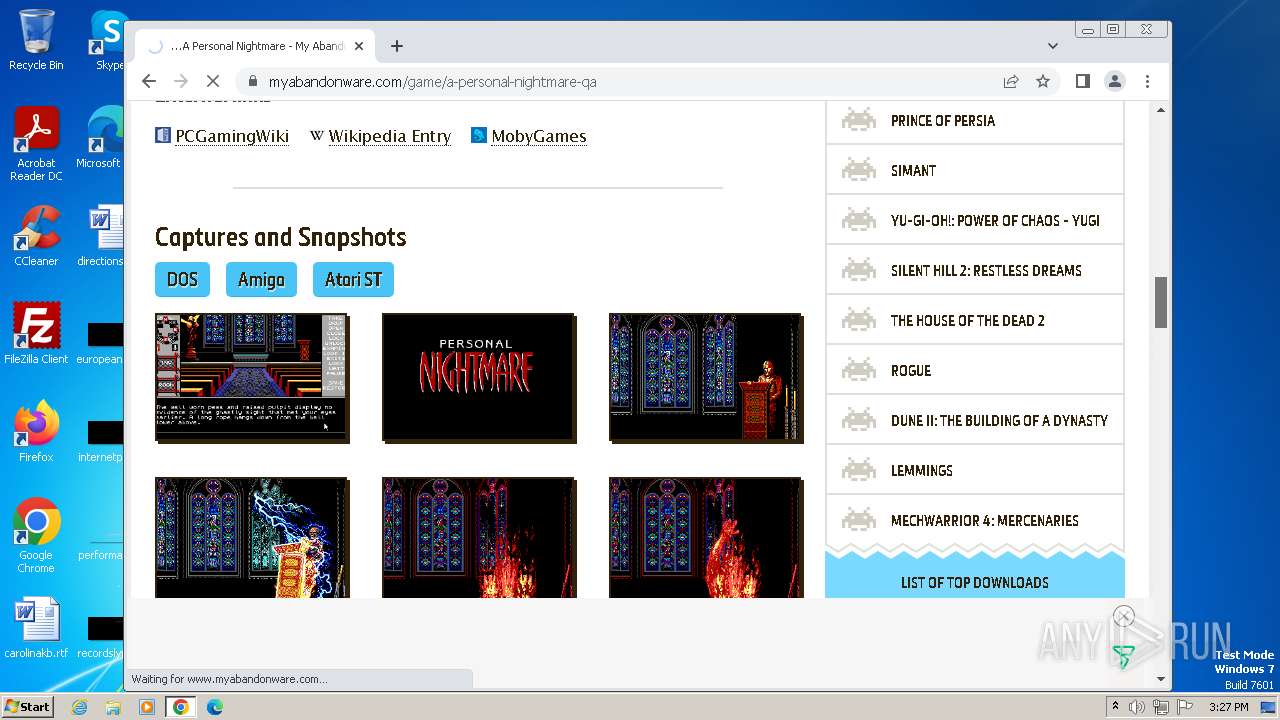Open Prince of Persia from top downloads
Screen dimensions: 1280x720
(943, 121)
